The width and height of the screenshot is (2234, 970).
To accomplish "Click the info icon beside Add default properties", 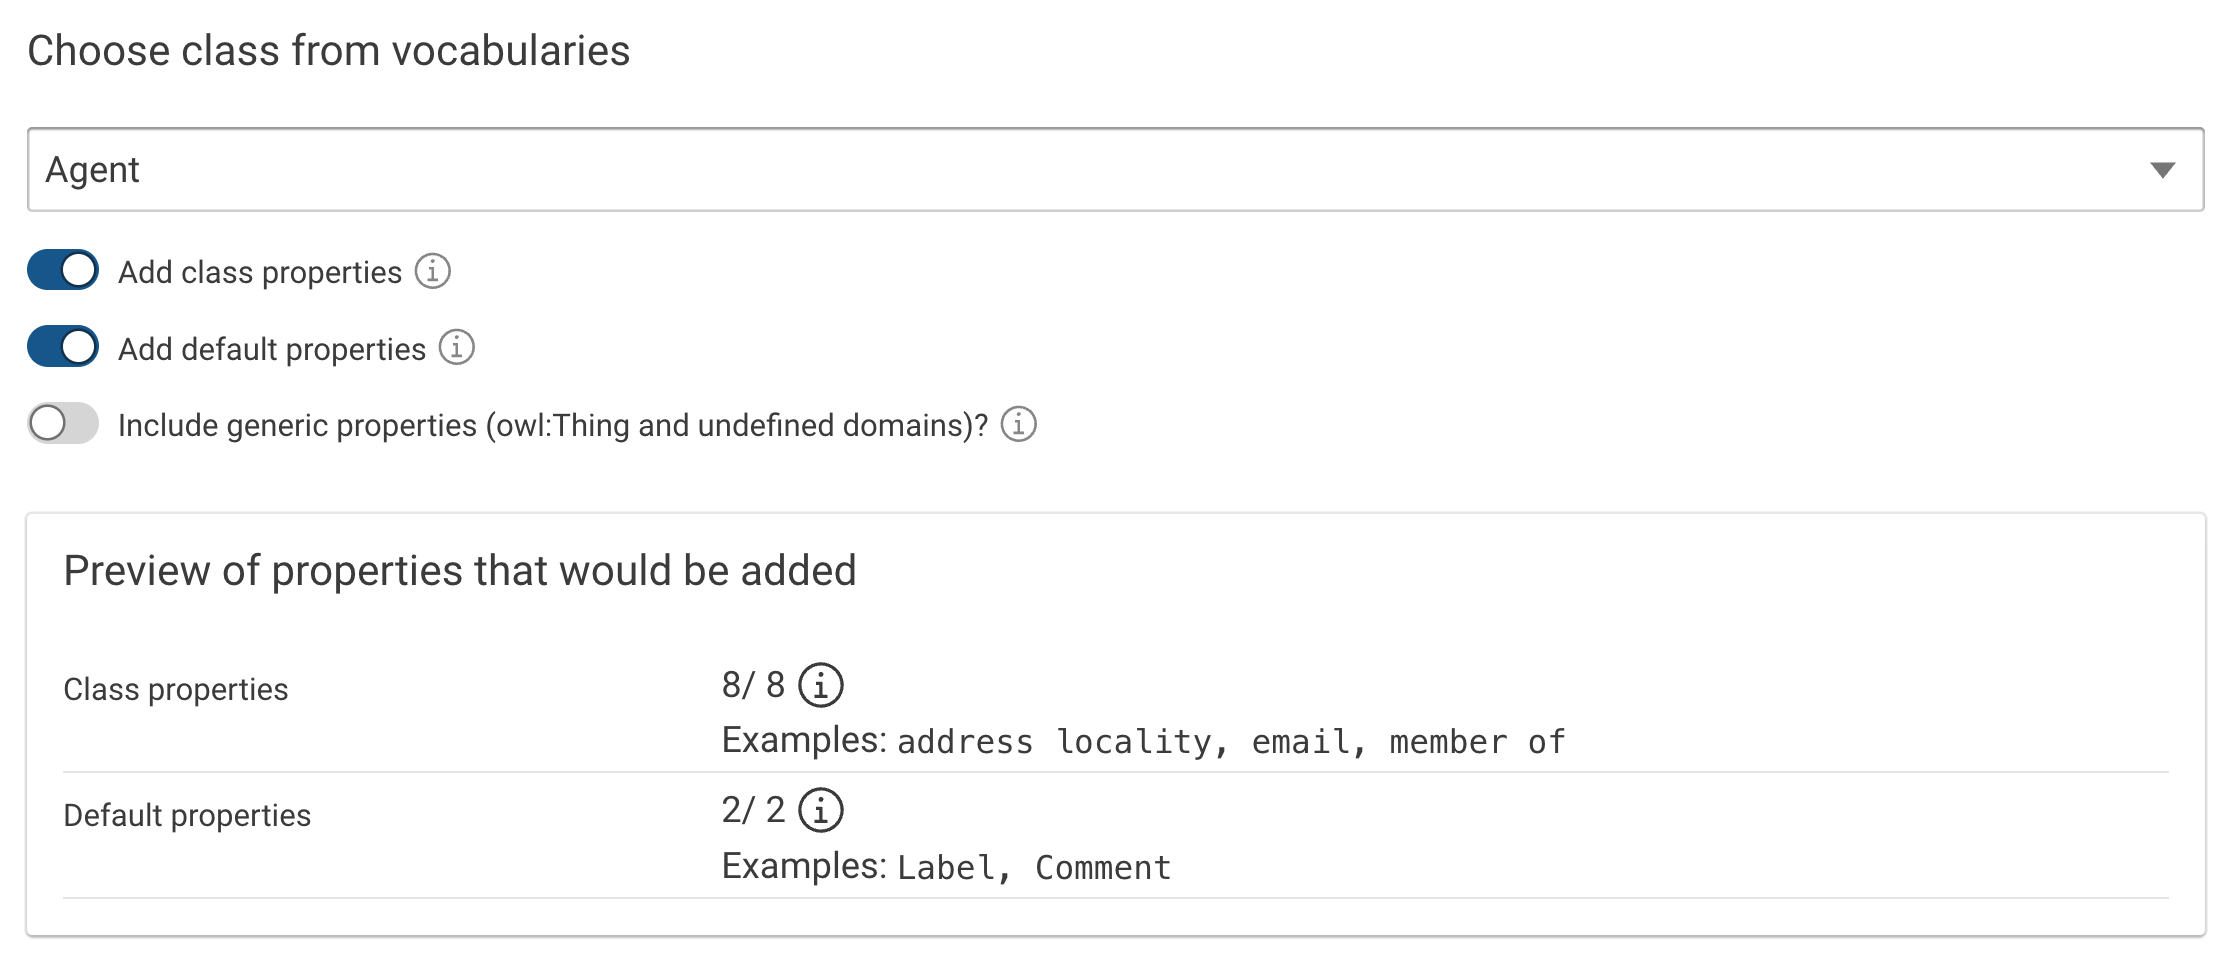I will 457,348.
